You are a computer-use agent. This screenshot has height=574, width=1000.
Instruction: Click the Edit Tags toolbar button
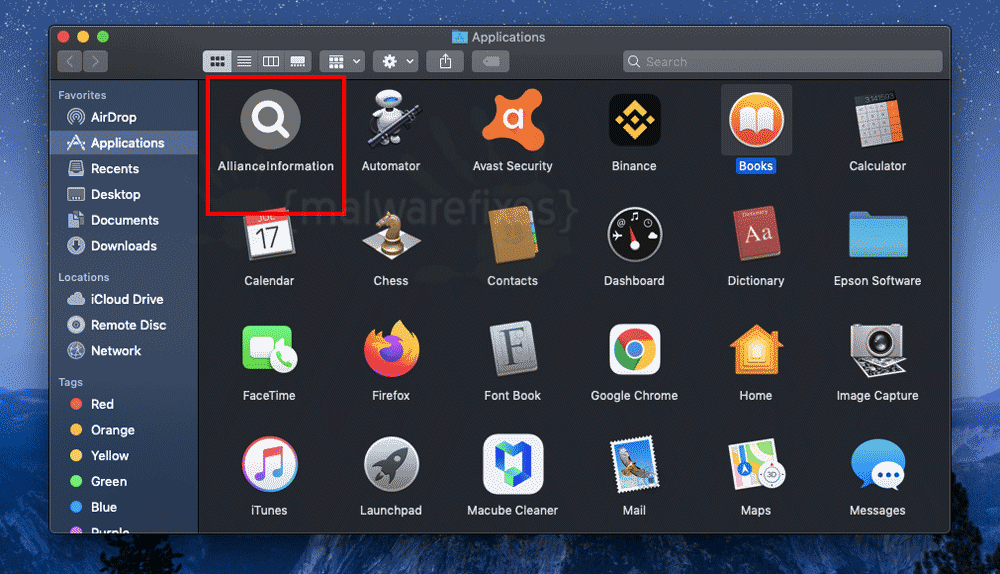(x=490, y=61)
